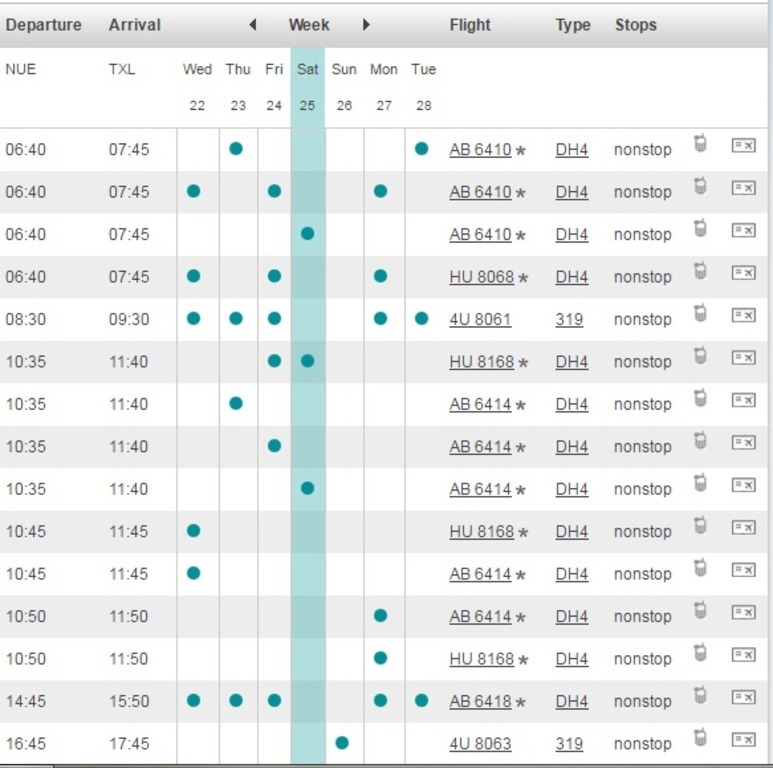Screen dimensions: 773x768
Task: Open the HU 8068 flight link
Action: [481, 277]
